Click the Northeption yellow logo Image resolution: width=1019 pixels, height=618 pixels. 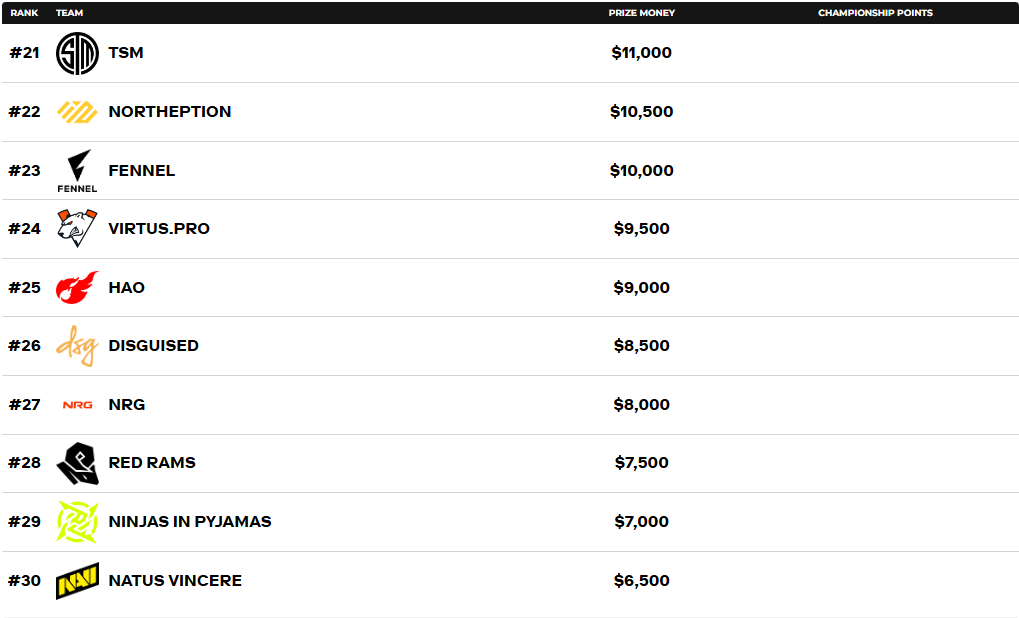pyautogui.click(x=77, y=112)
